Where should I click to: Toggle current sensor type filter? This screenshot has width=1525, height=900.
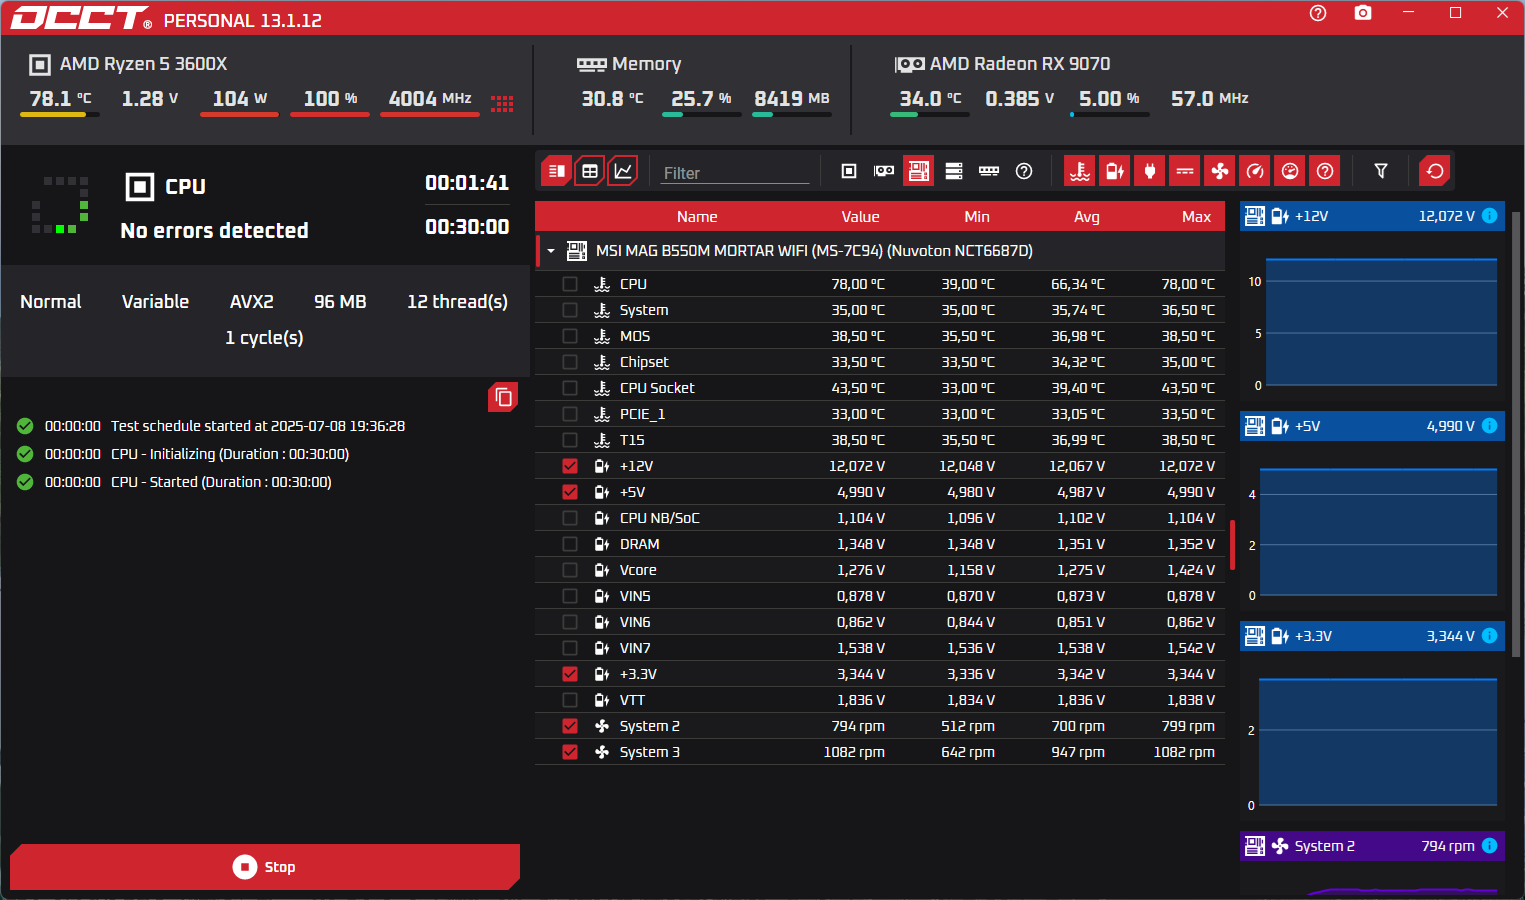pos(1185,171)
